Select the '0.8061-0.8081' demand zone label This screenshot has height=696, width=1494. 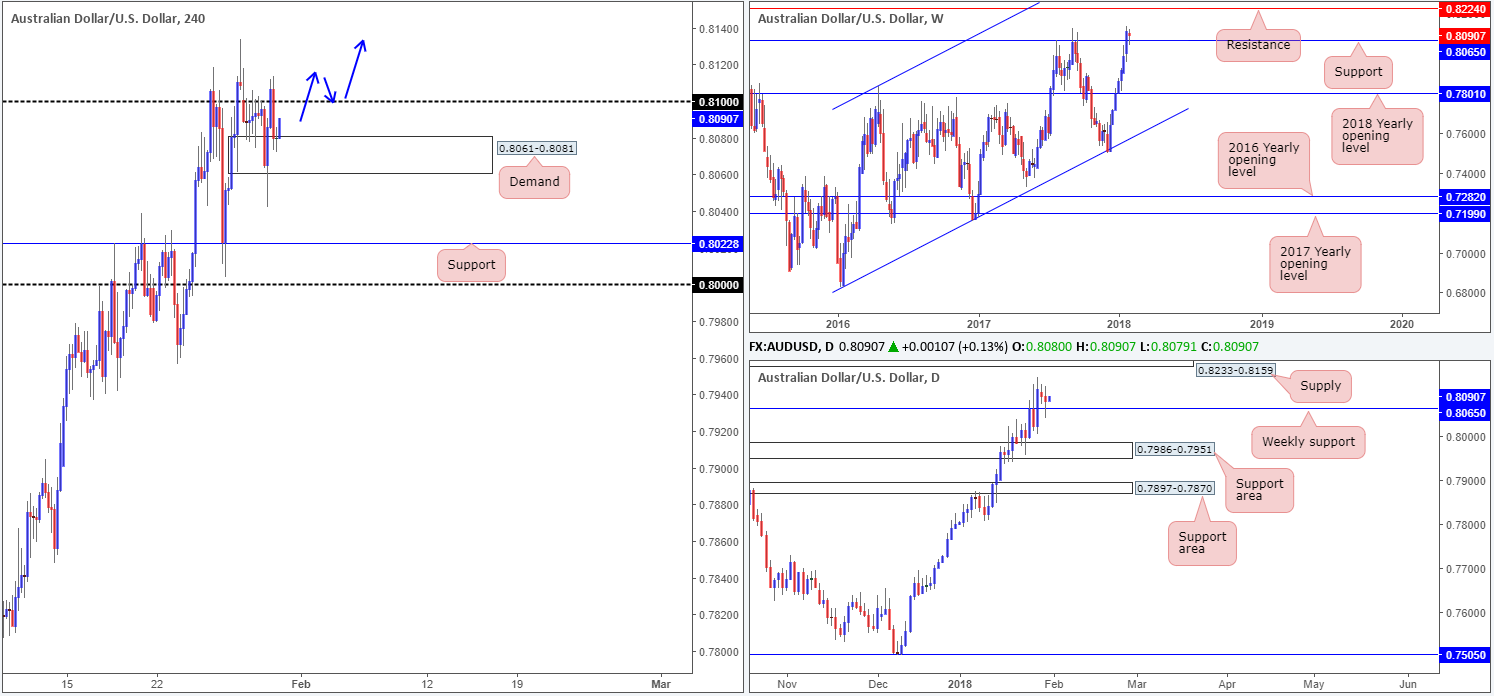coord(536,148)
